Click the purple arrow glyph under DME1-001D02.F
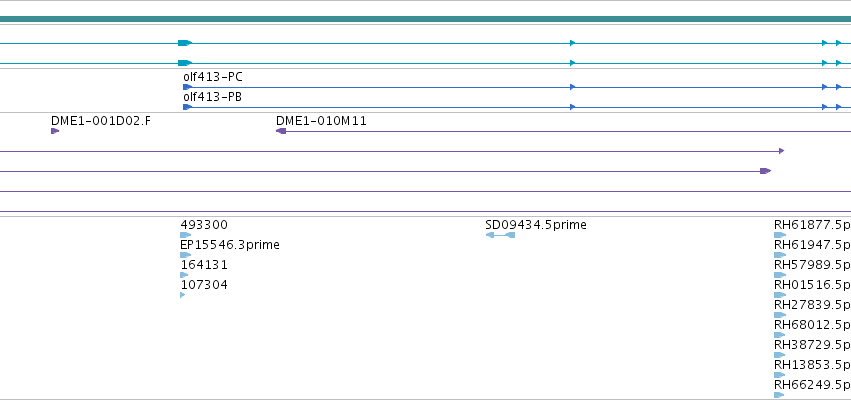851x400 pixels. [55, 131]
